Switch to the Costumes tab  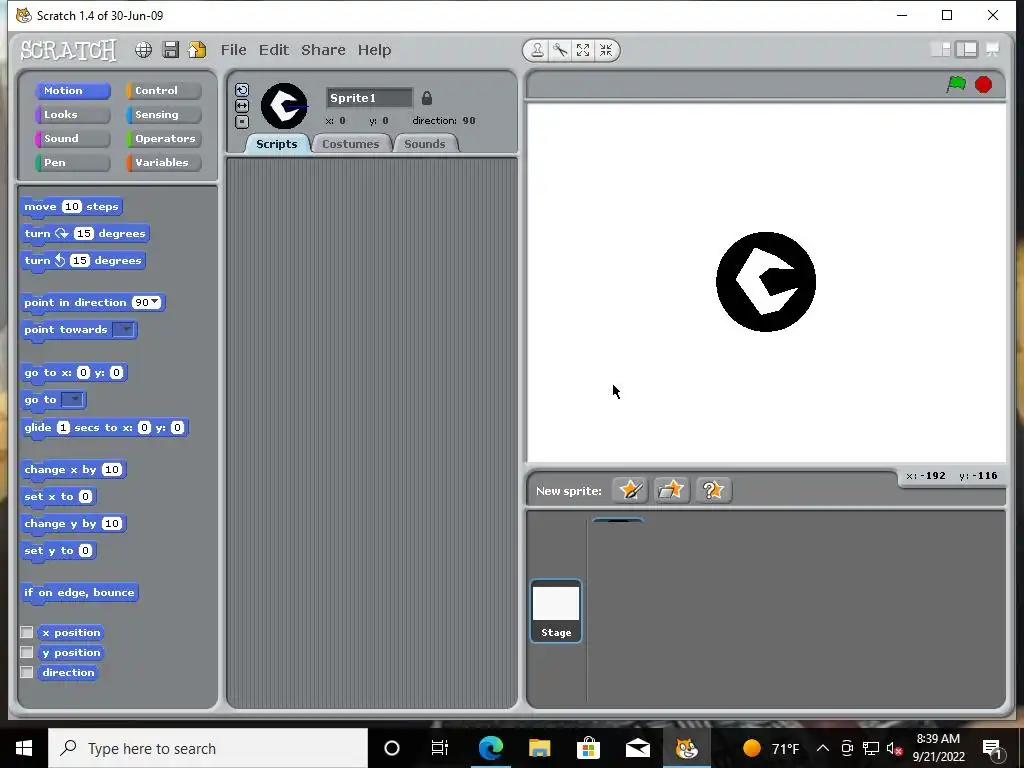pos(351,144)
